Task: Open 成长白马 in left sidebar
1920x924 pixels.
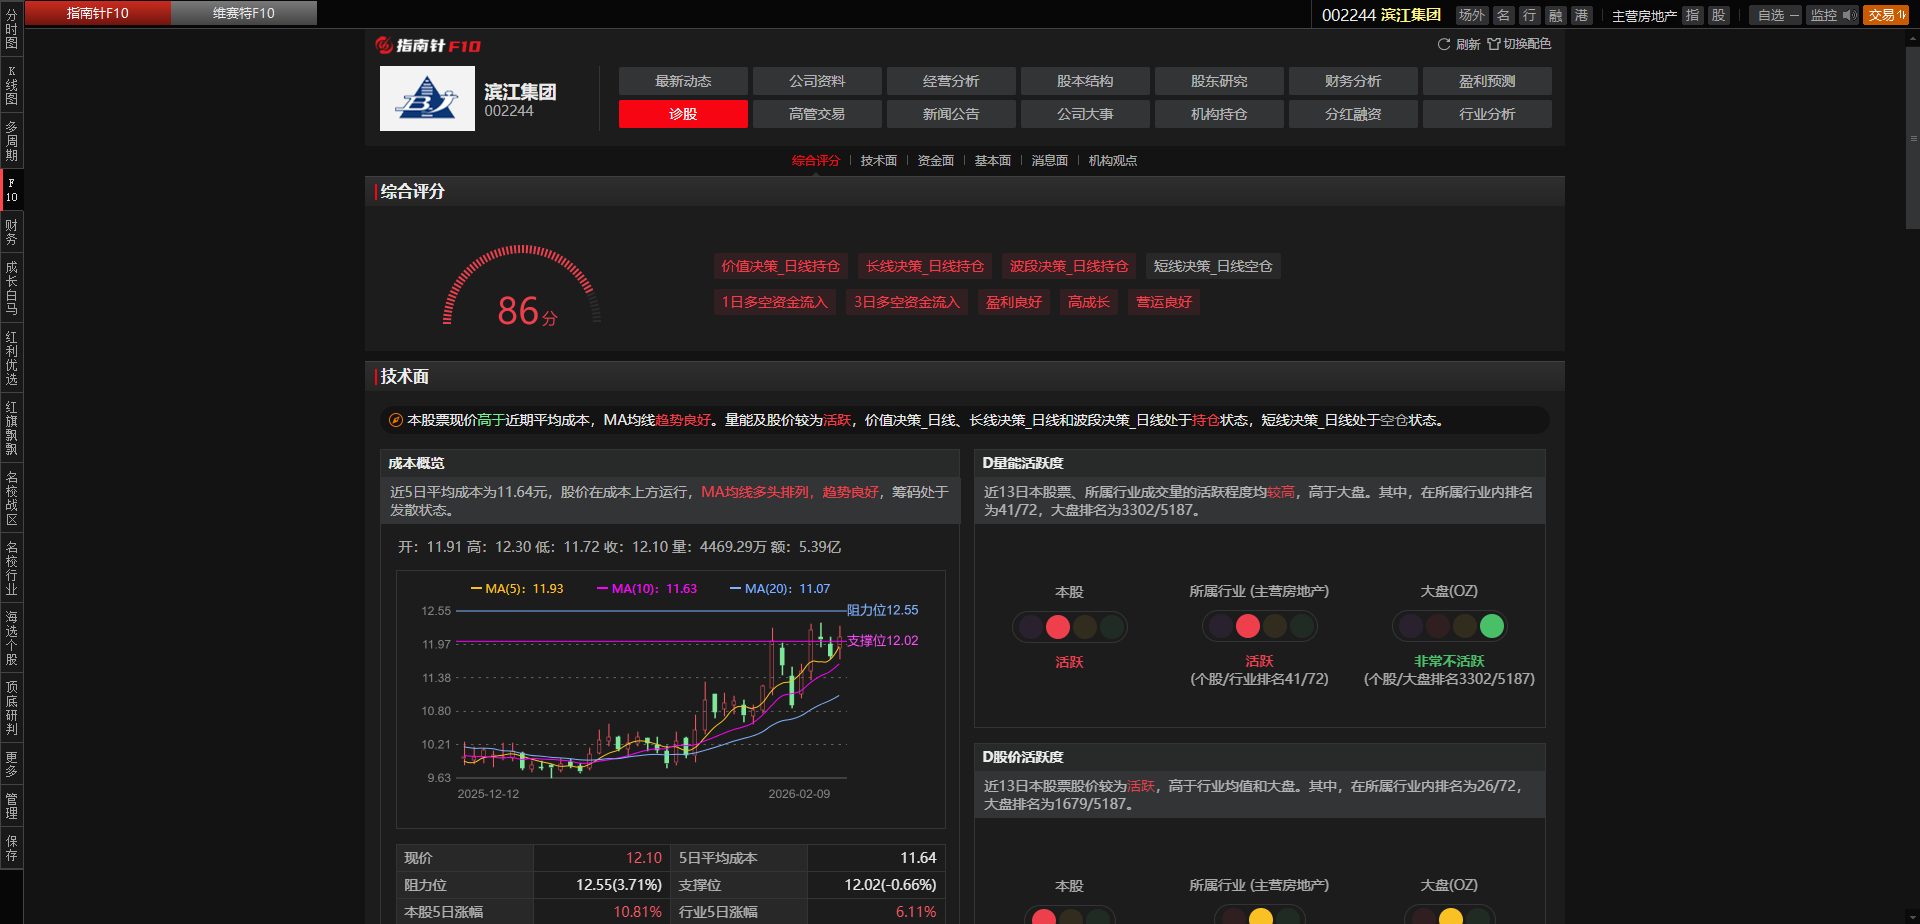Action: tap(12, 288)
